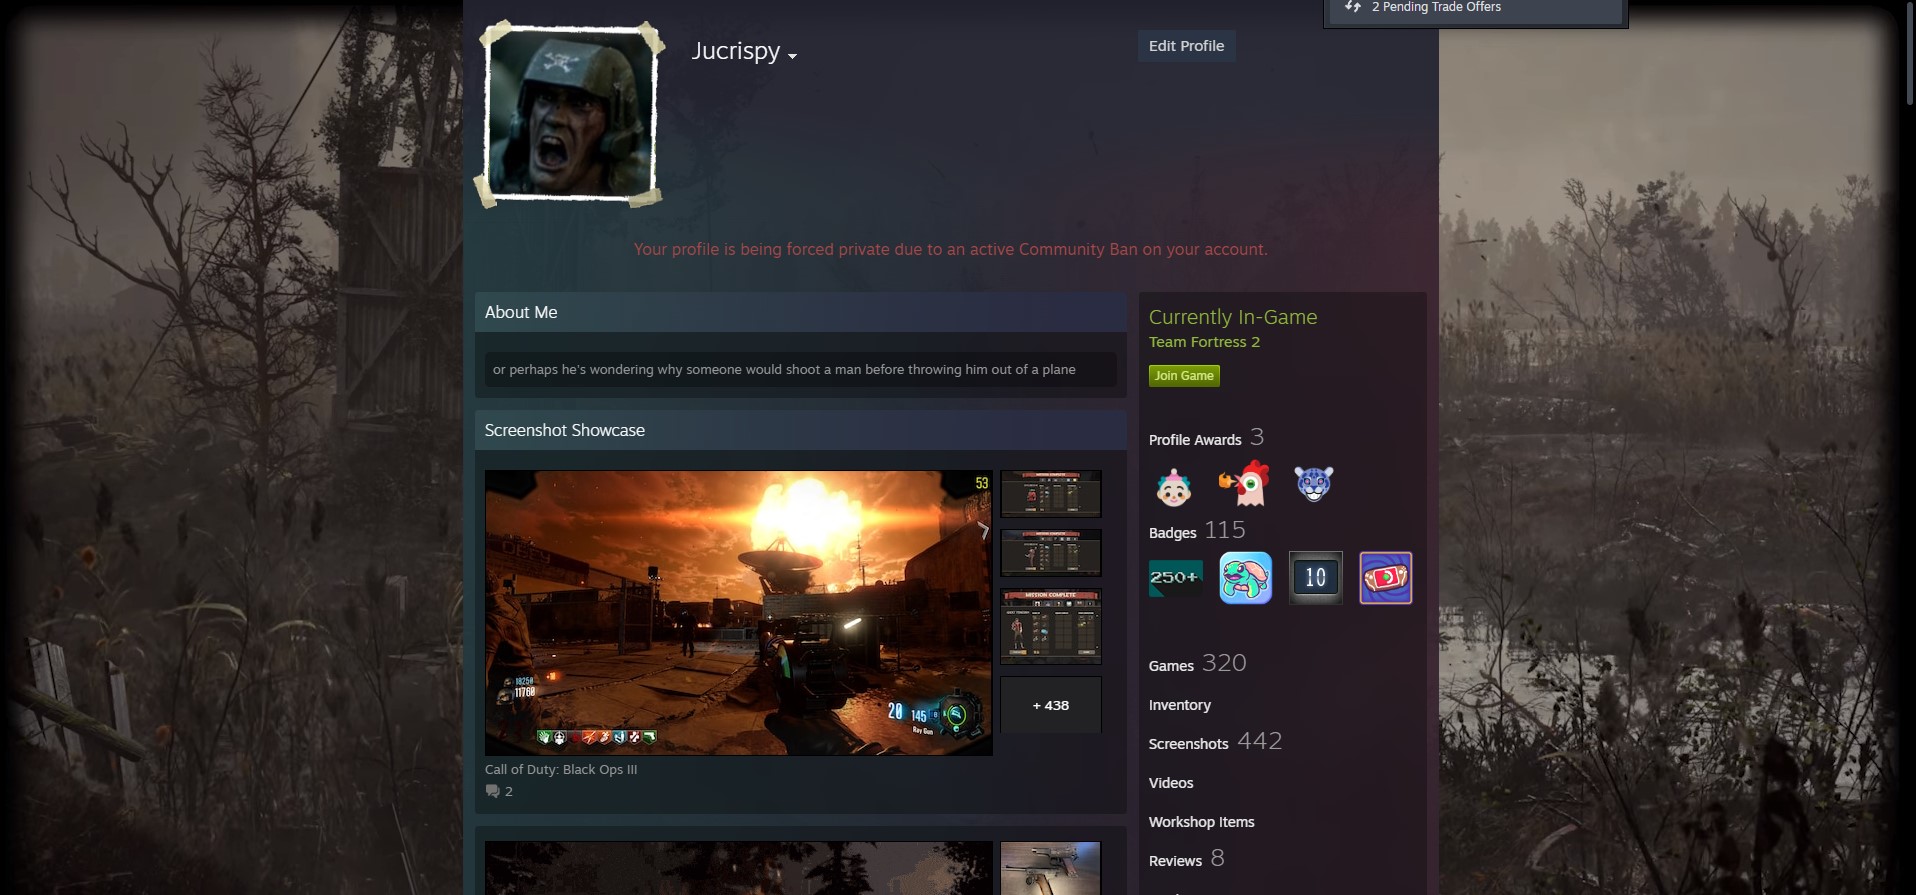This screenshot has width=1916, height=895.
Task: Click the comments bubble icon under screenshot
Action: (492, 791)
